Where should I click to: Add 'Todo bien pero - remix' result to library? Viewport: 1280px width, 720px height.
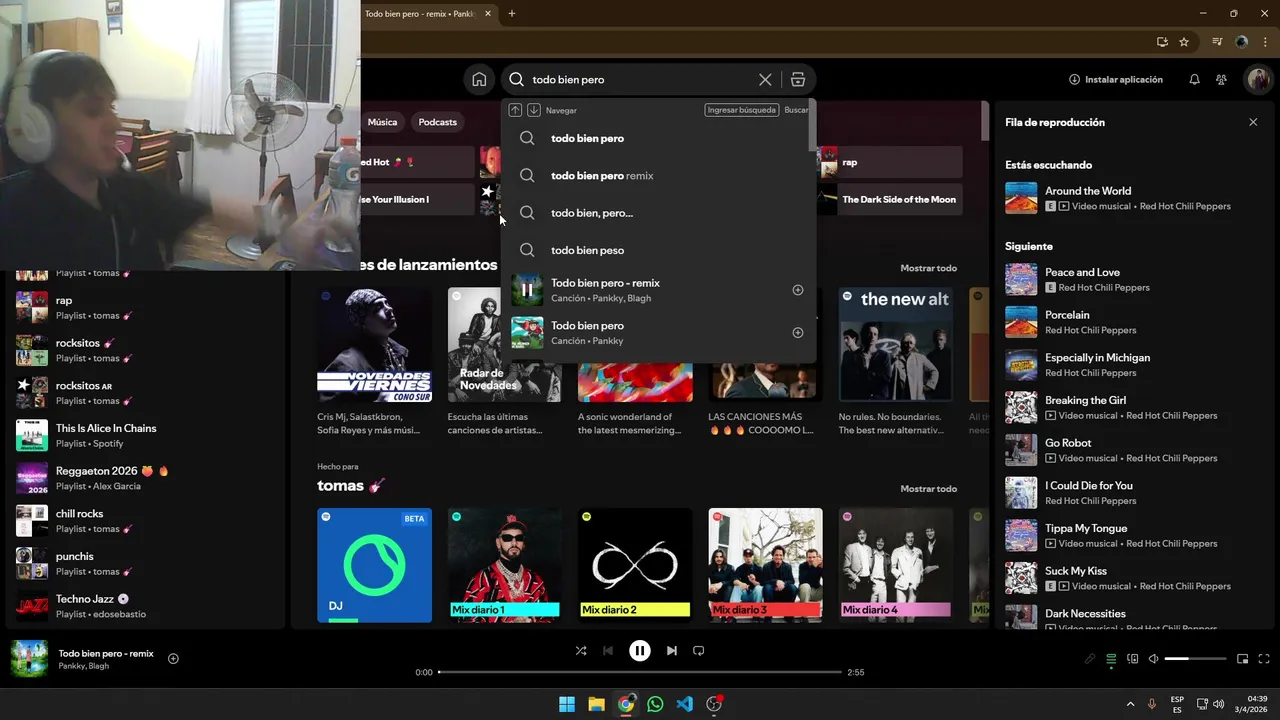tap(798, 290)
